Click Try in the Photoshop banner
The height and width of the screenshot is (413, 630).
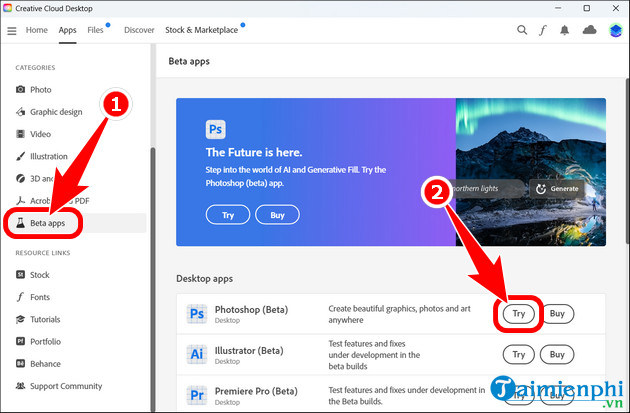pos(228,215)
